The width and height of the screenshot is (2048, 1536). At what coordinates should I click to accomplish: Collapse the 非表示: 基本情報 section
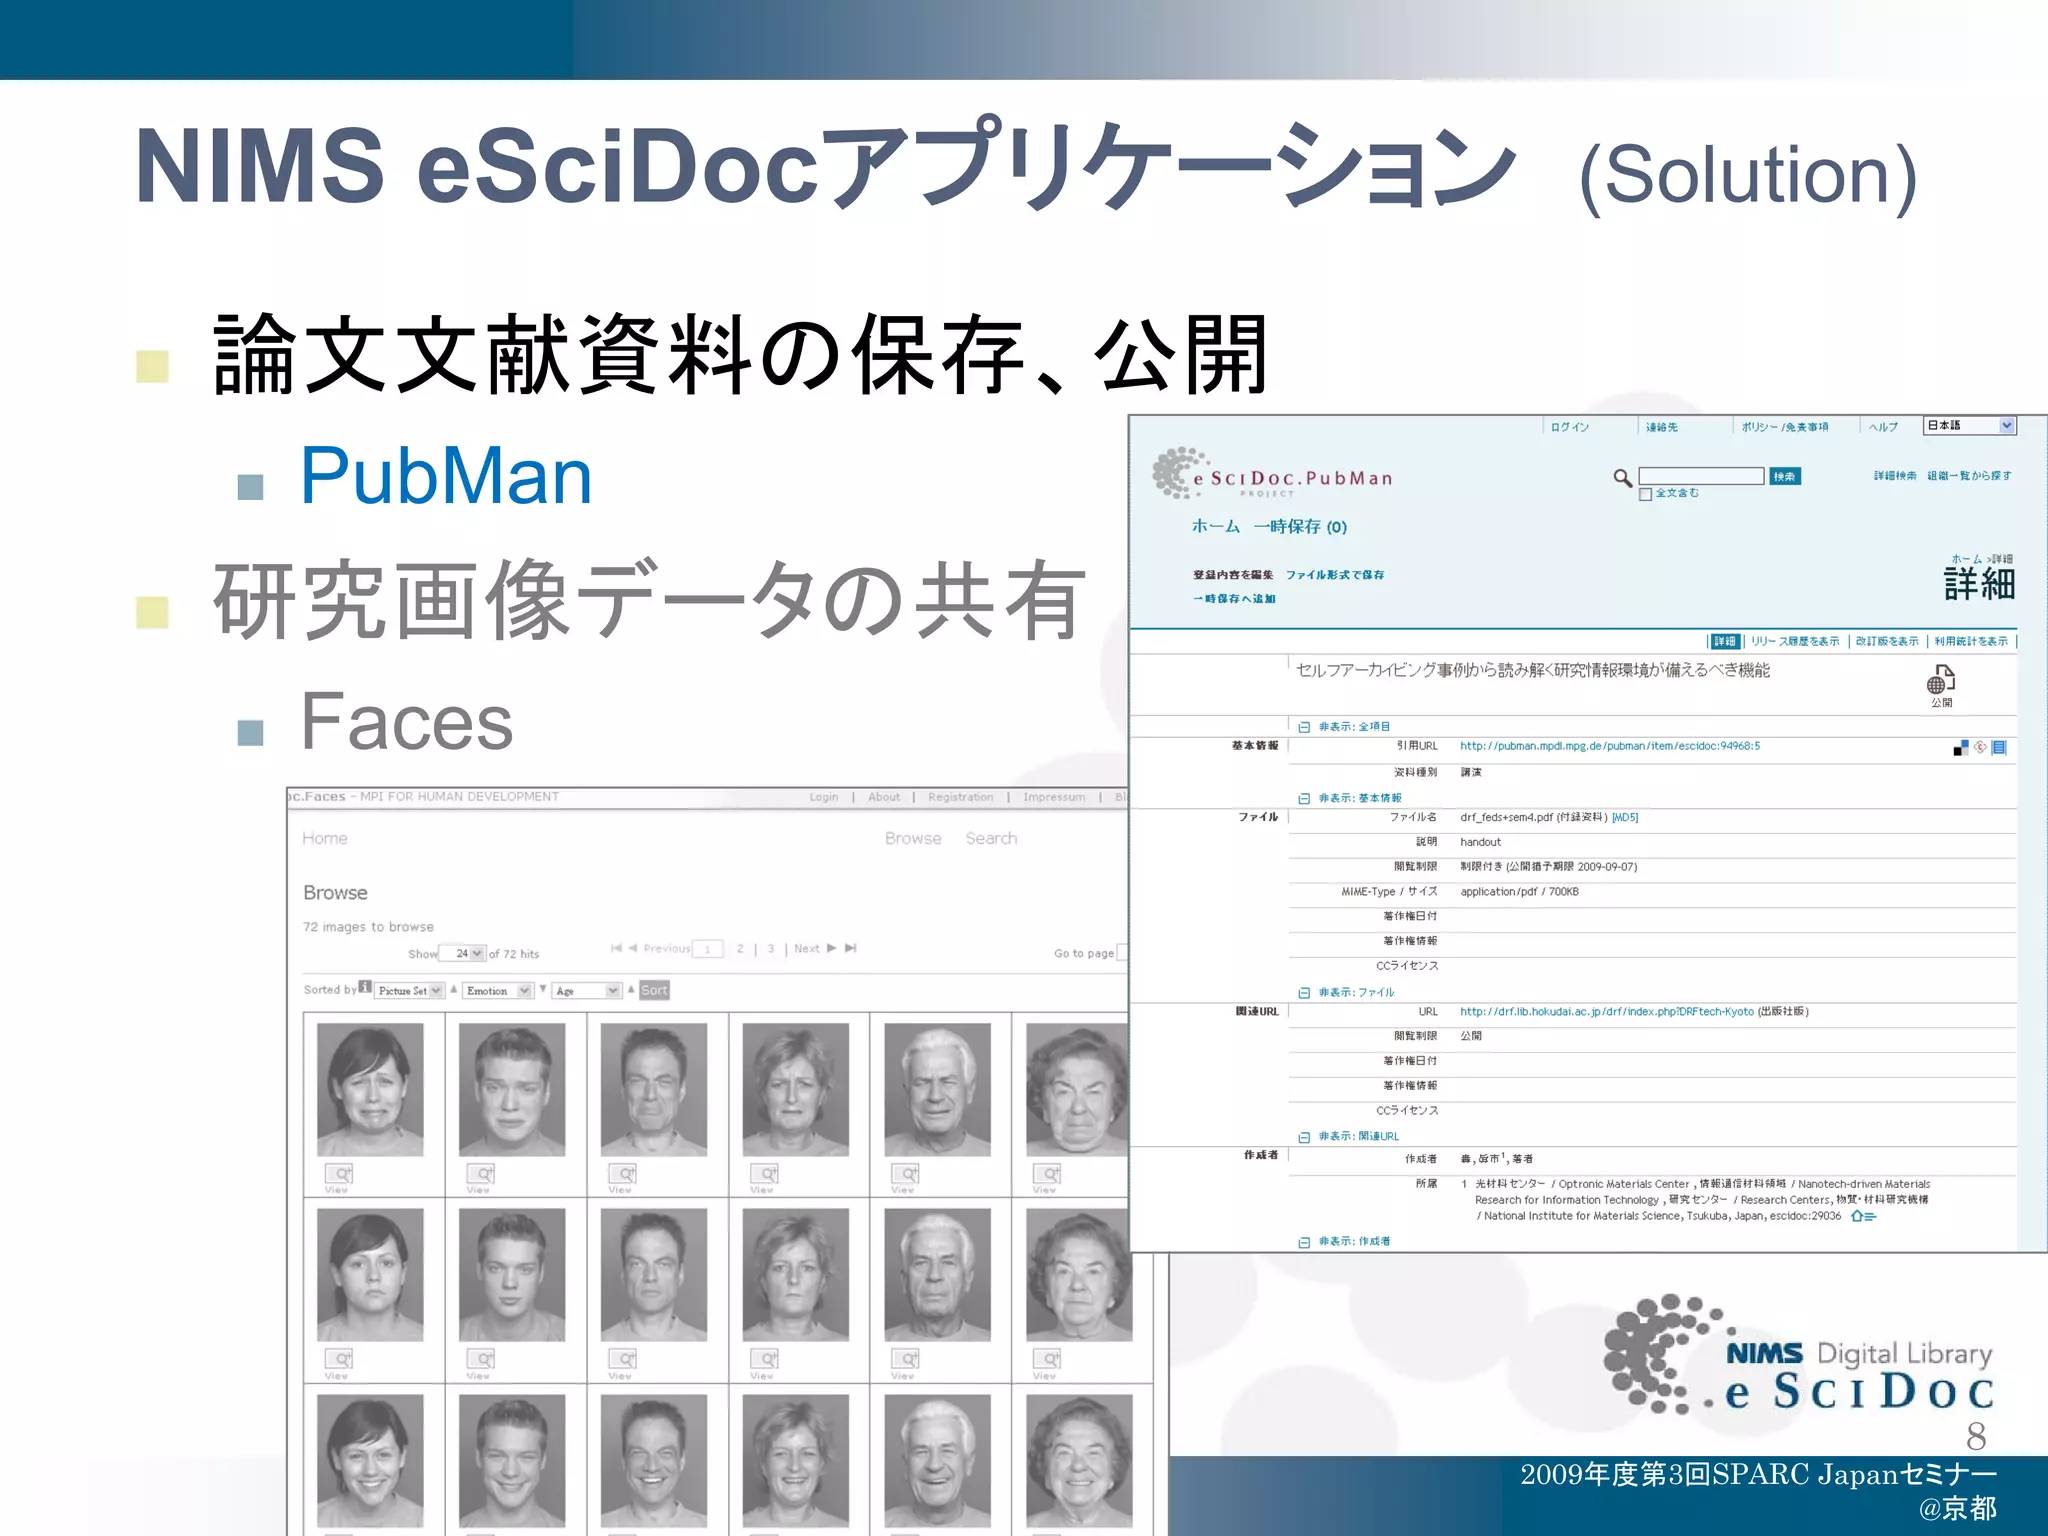(1304, 798)
